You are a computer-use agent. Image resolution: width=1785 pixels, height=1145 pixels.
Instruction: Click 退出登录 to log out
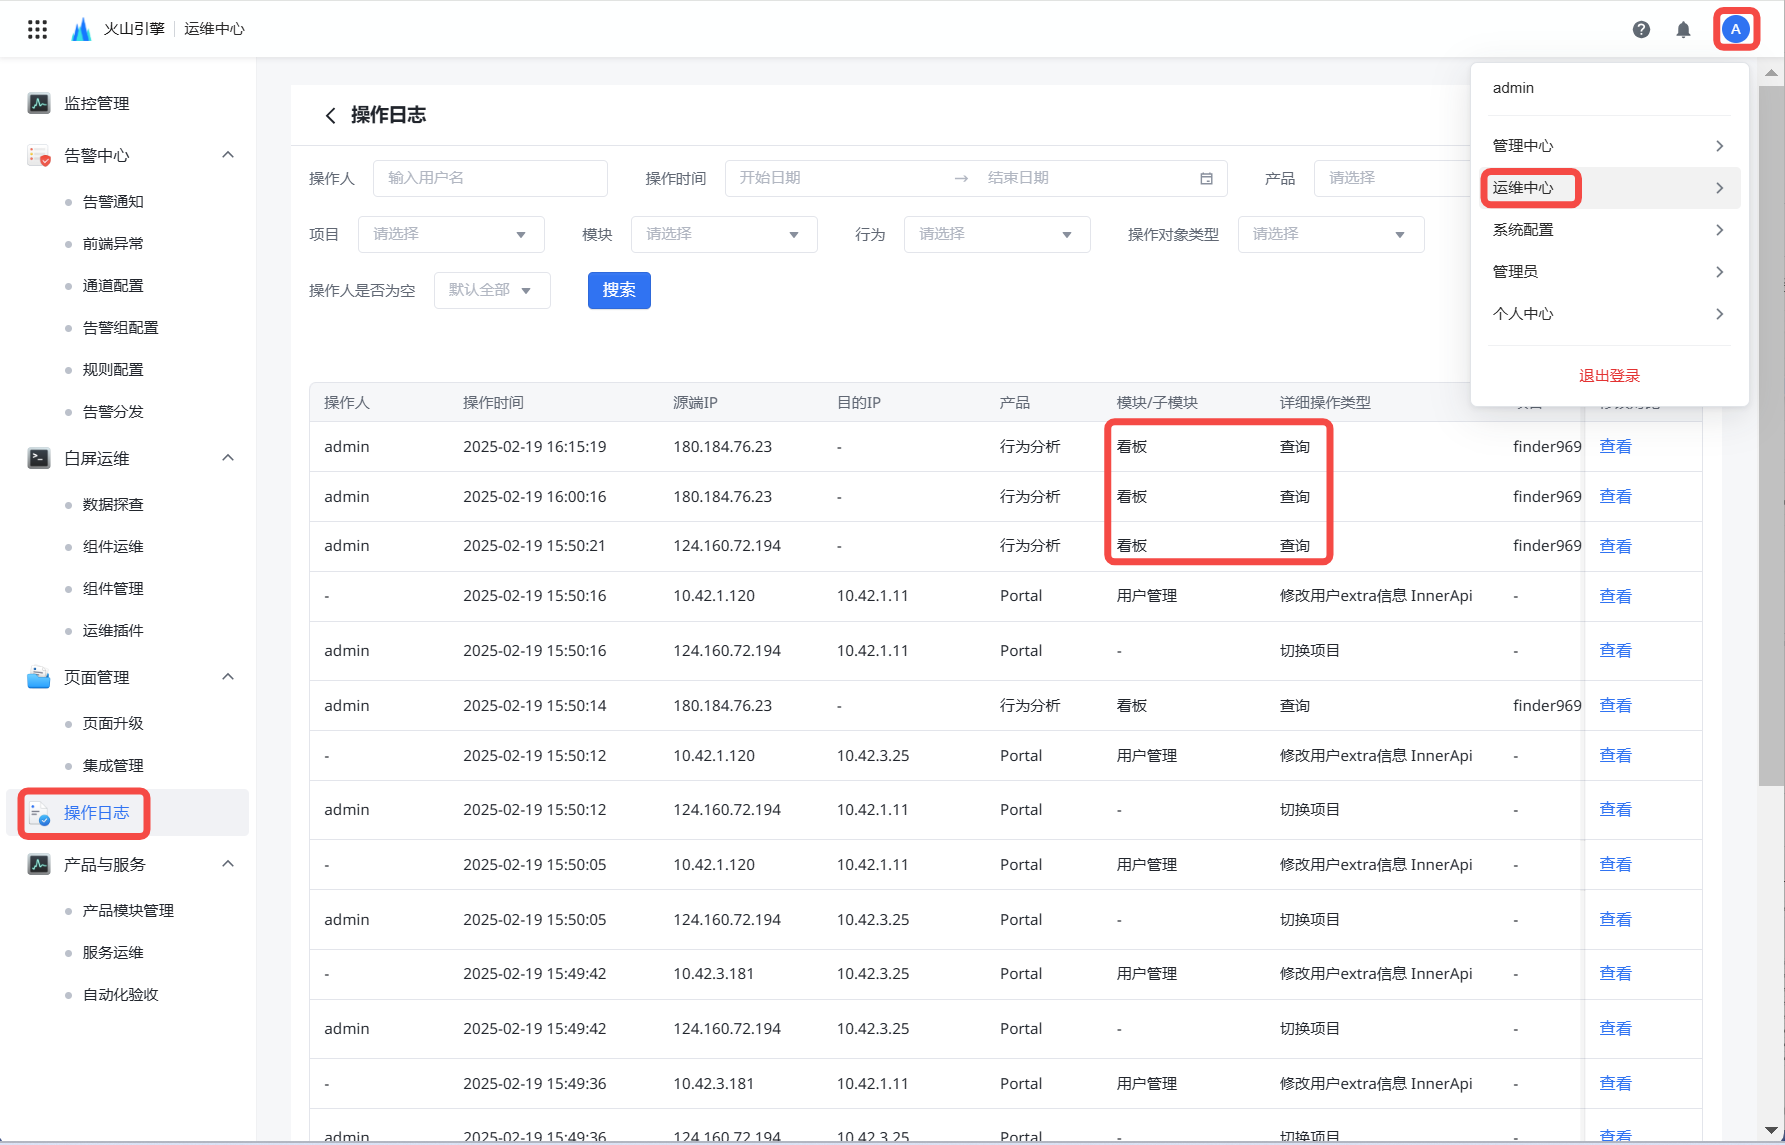1609,376
